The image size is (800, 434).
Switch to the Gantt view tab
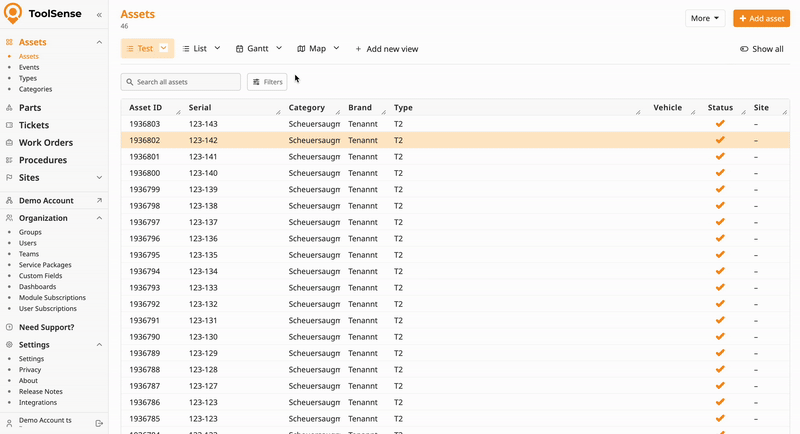(259, 48)
